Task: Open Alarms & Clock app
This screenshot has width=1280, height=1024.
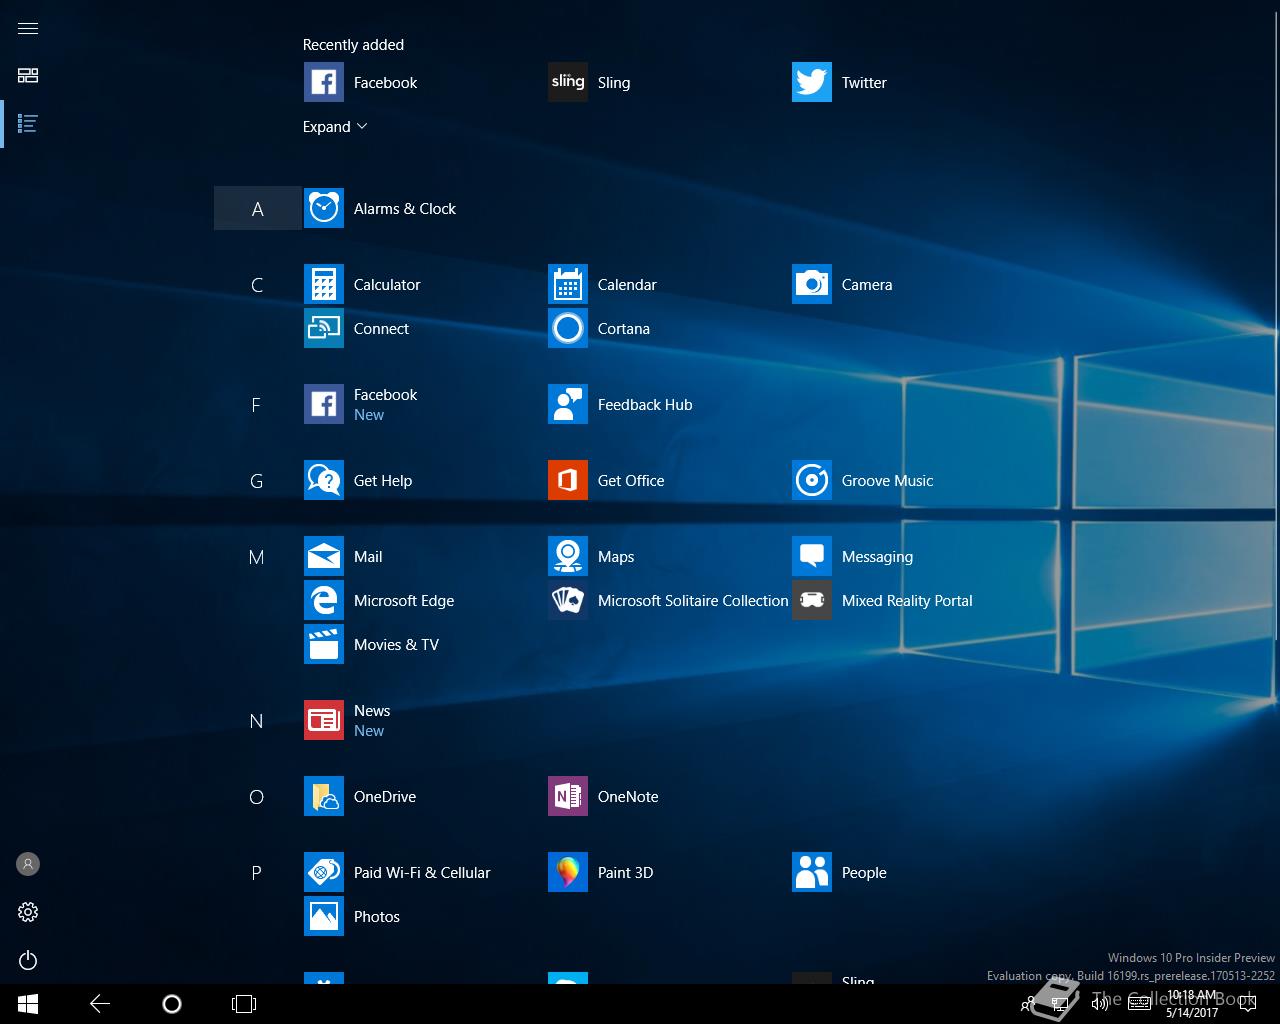Action: 381,208
